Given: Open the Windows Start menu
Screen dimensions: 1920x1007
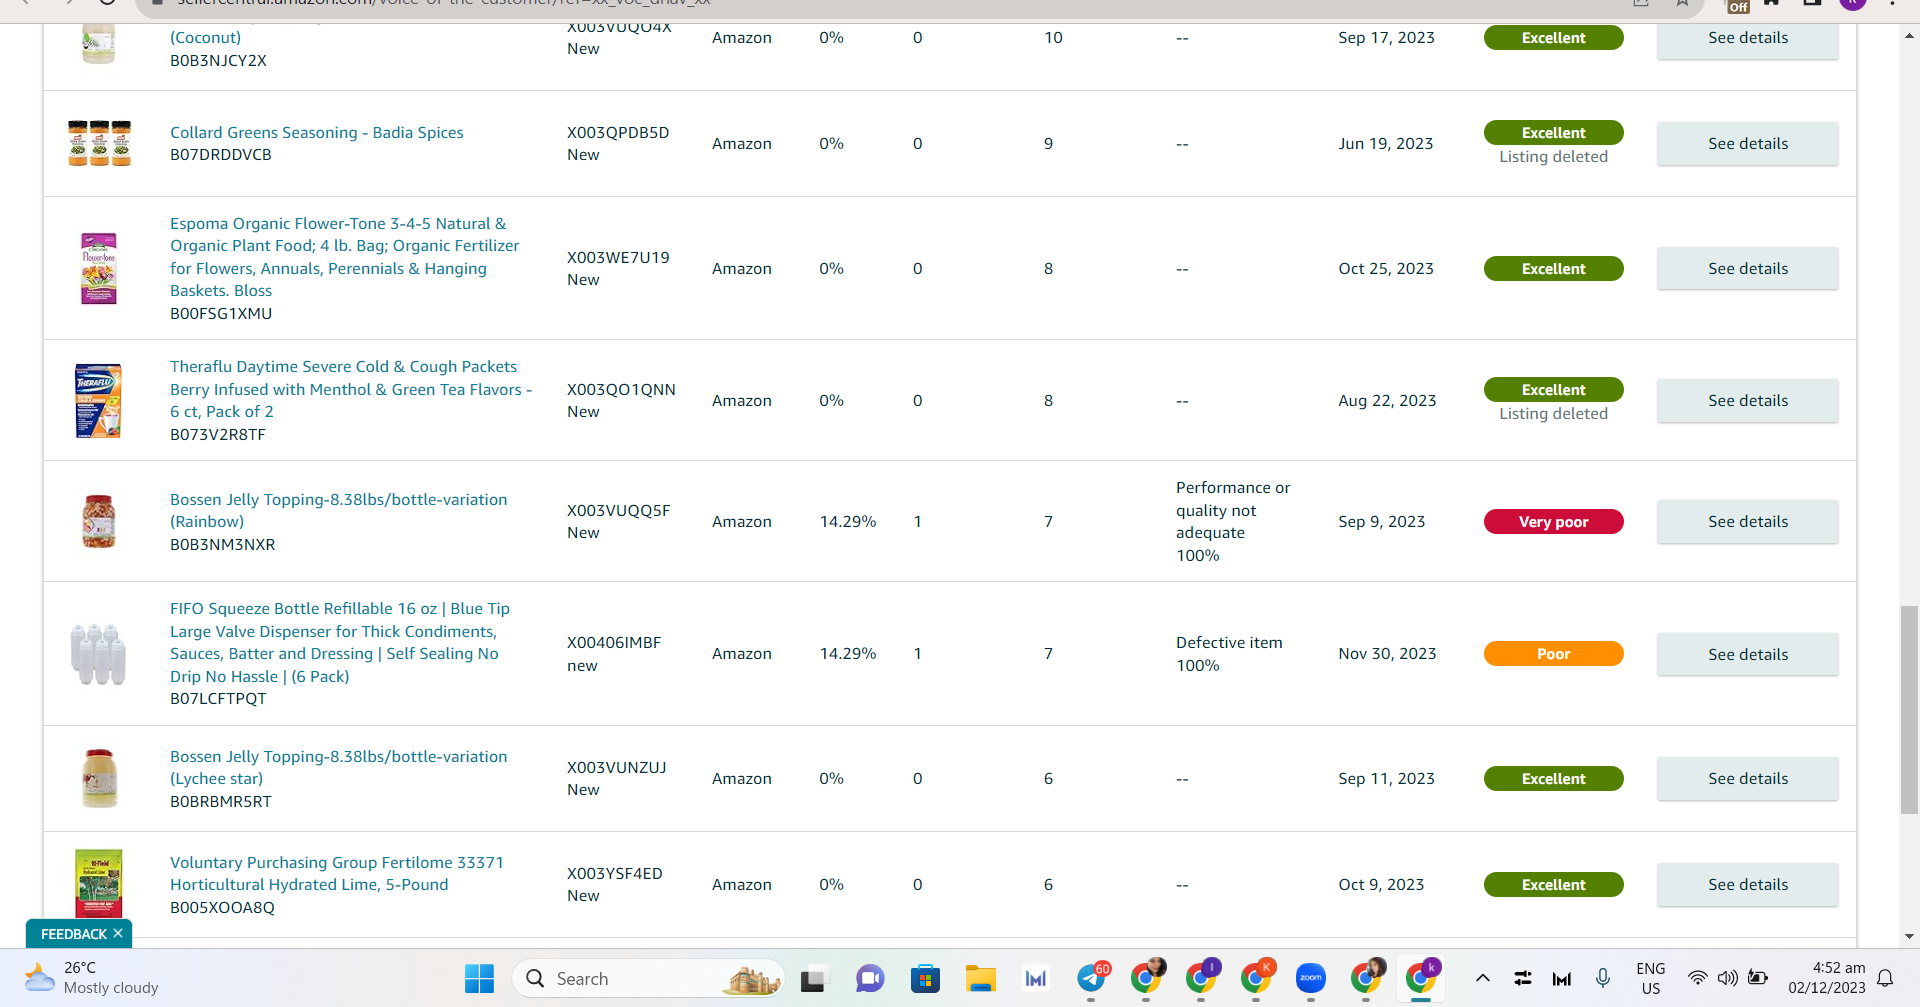Looking at the screenshot, I should click(479, 978).
